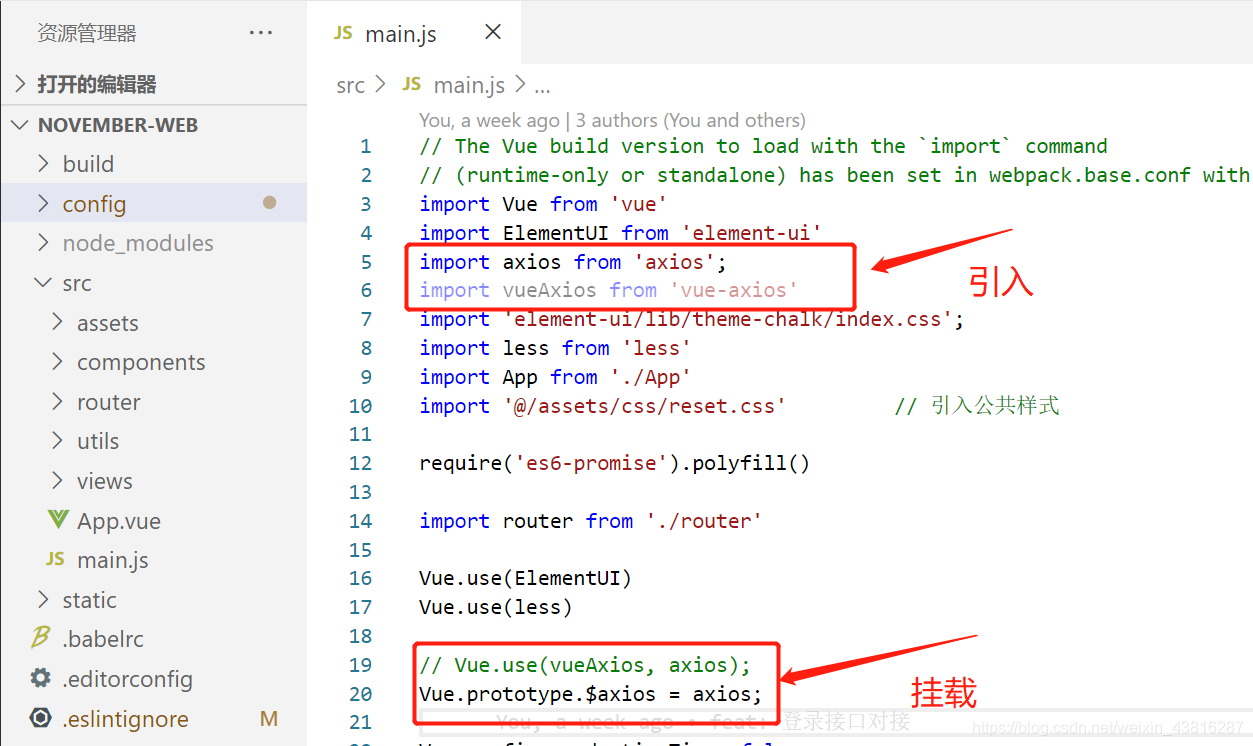Click the Babel icon beside .babelrc

[41, 637]
